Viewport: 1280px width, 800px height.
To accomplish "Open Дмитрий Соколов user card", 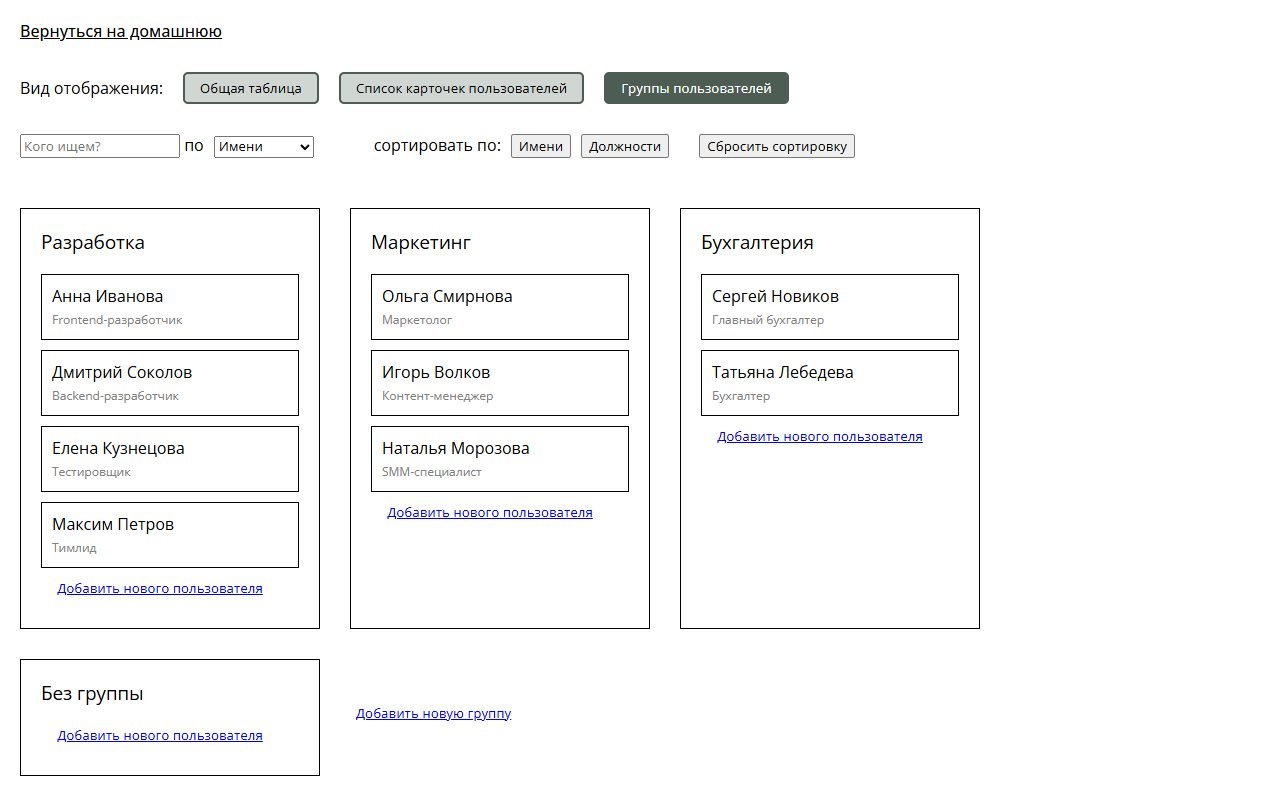I will (x=170, y=383).
